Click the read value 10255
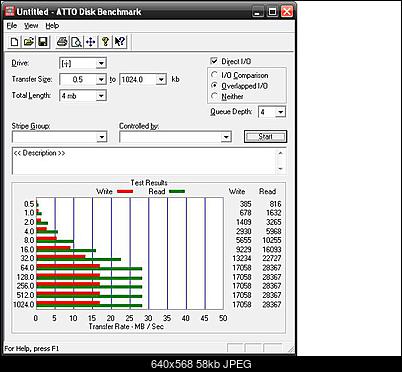Viewport: 402px width, 372px height. pos(272,240)
